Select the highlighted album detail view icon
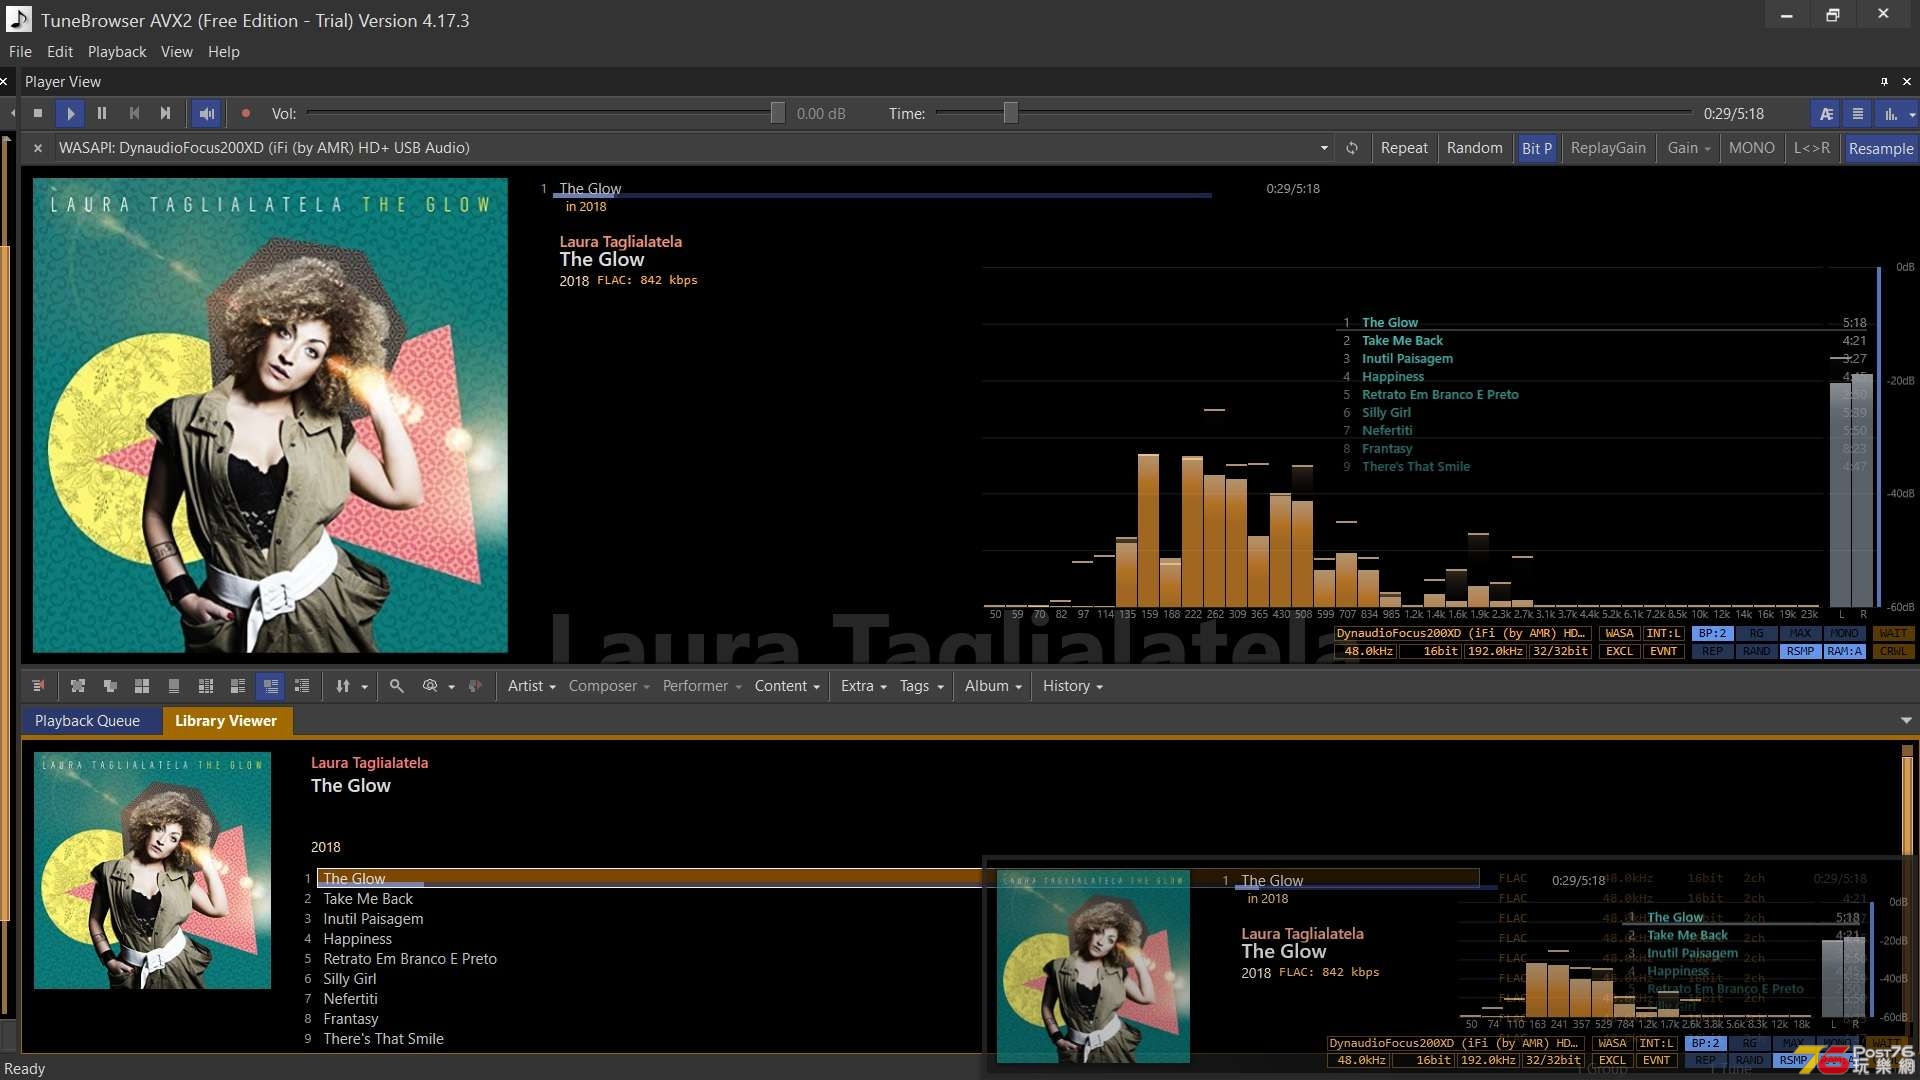1920x1080 pixels. tap(270, 686)
